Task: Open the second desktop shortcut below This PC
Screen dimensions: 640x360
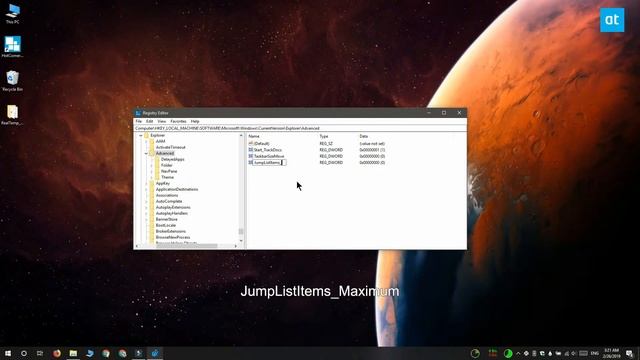Action: tap(12, 47)
